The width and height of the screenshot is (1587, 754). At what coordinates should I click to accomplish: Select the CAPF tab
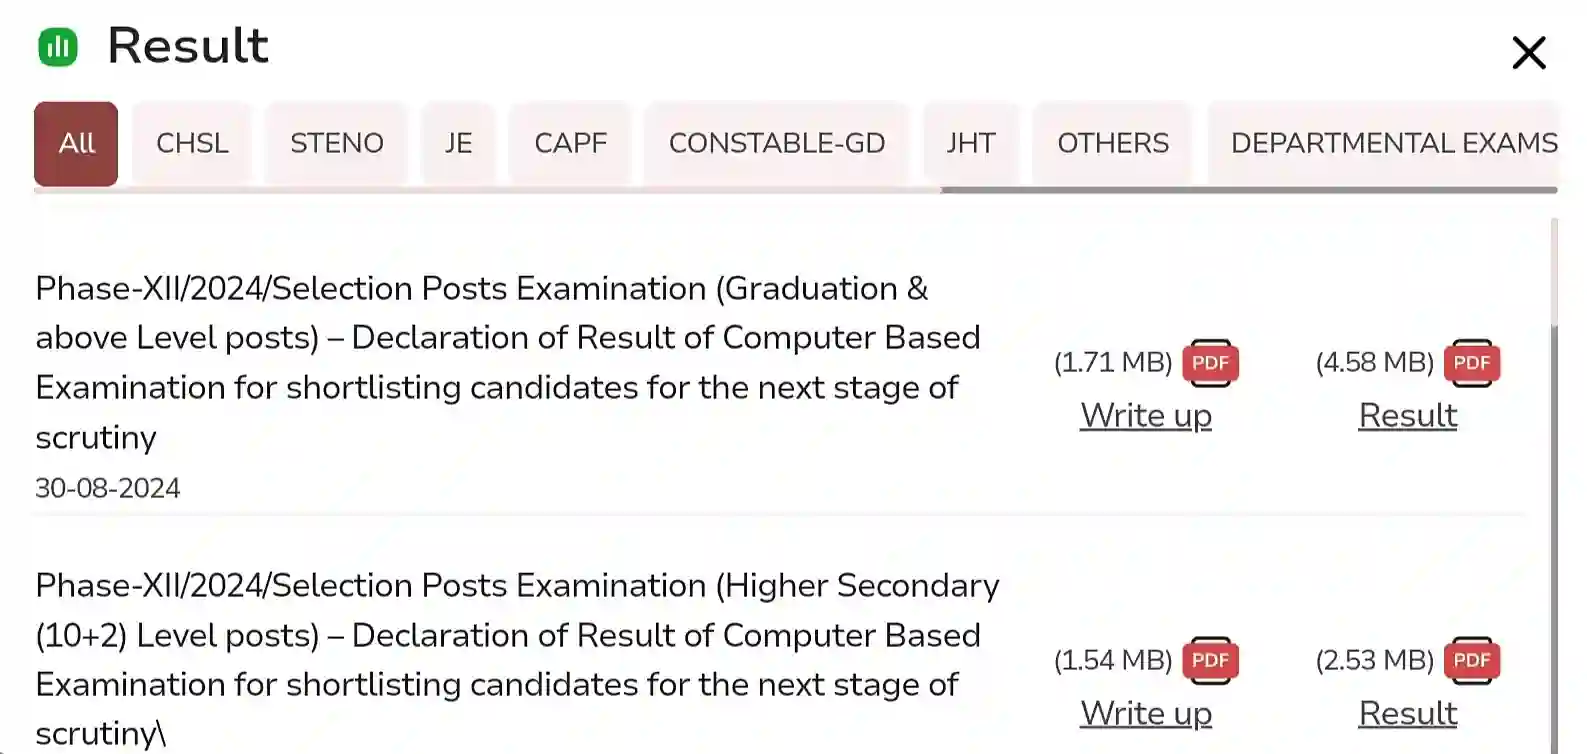click(x=569, y=143)
